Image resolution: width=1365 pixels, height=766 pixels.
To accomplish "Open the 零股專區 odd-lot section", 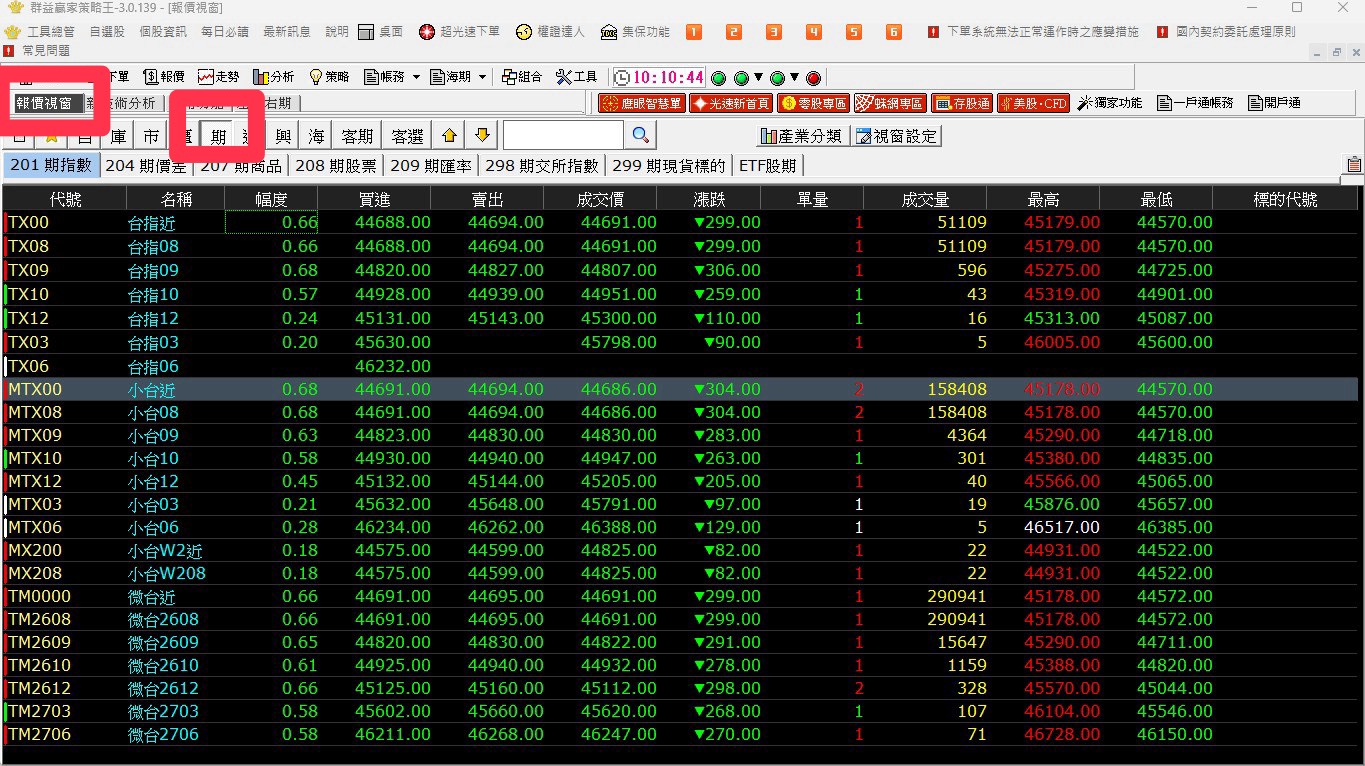I will coord(813,103).
